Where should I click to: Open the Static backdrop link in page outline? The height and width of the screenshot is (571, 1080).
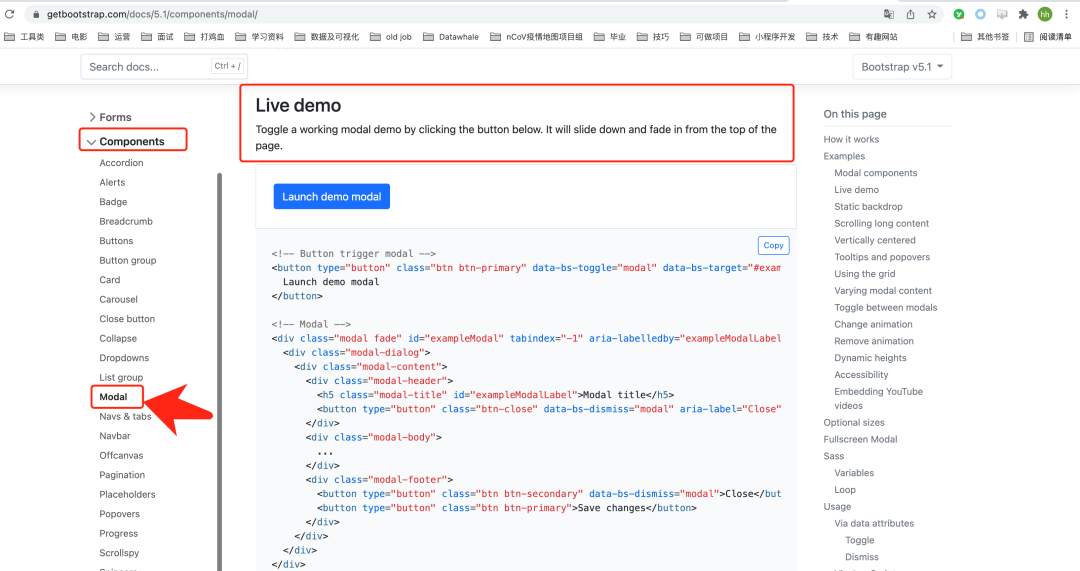868,207
